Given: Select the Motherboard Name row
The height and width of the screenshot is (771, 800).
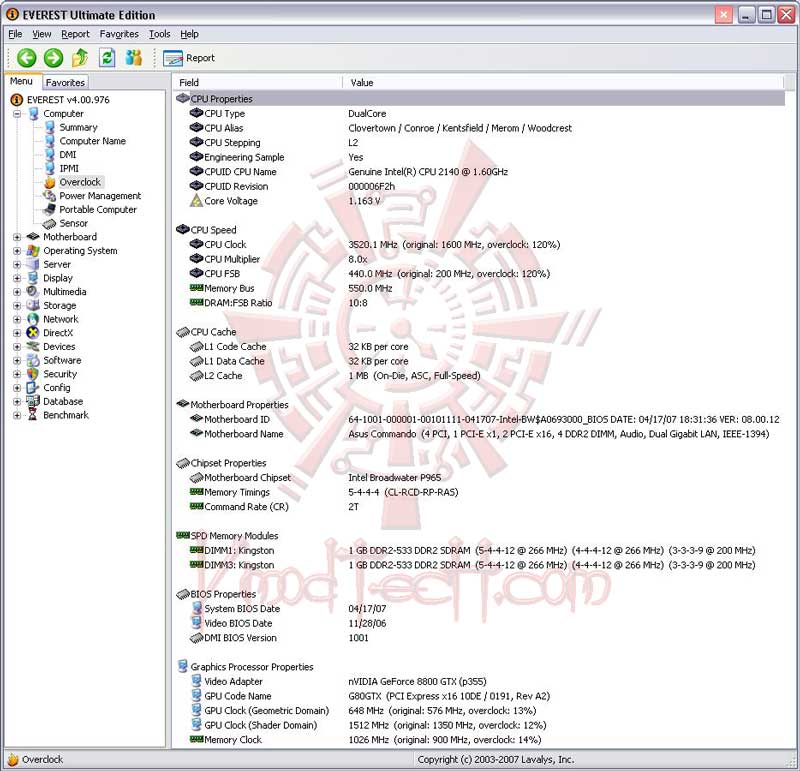Looking at the screenshot, I should pyautogui.click(x=480, y=434).
